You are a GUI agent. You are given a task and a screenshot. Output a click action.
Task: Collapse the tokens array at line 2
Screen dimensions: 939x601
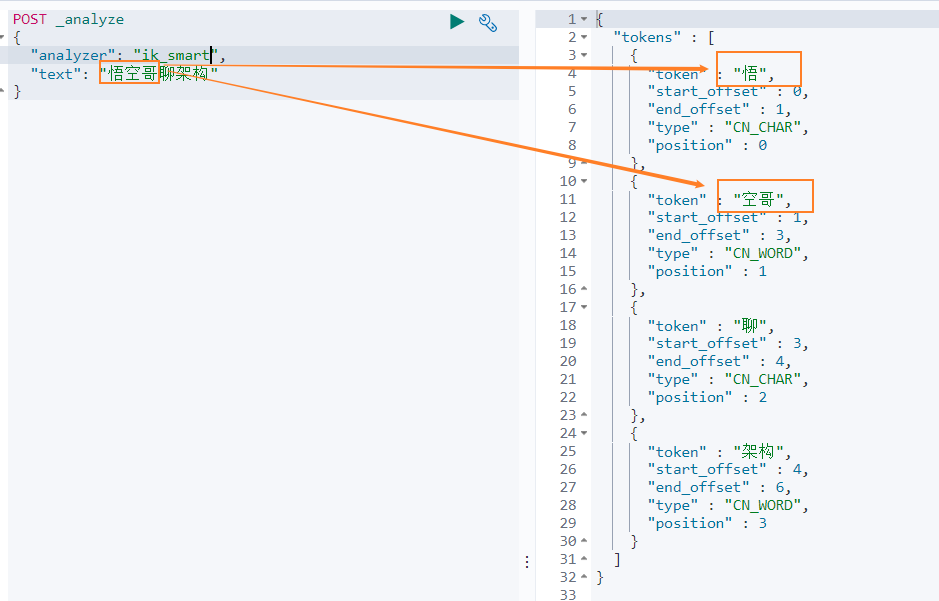[584, 38]
